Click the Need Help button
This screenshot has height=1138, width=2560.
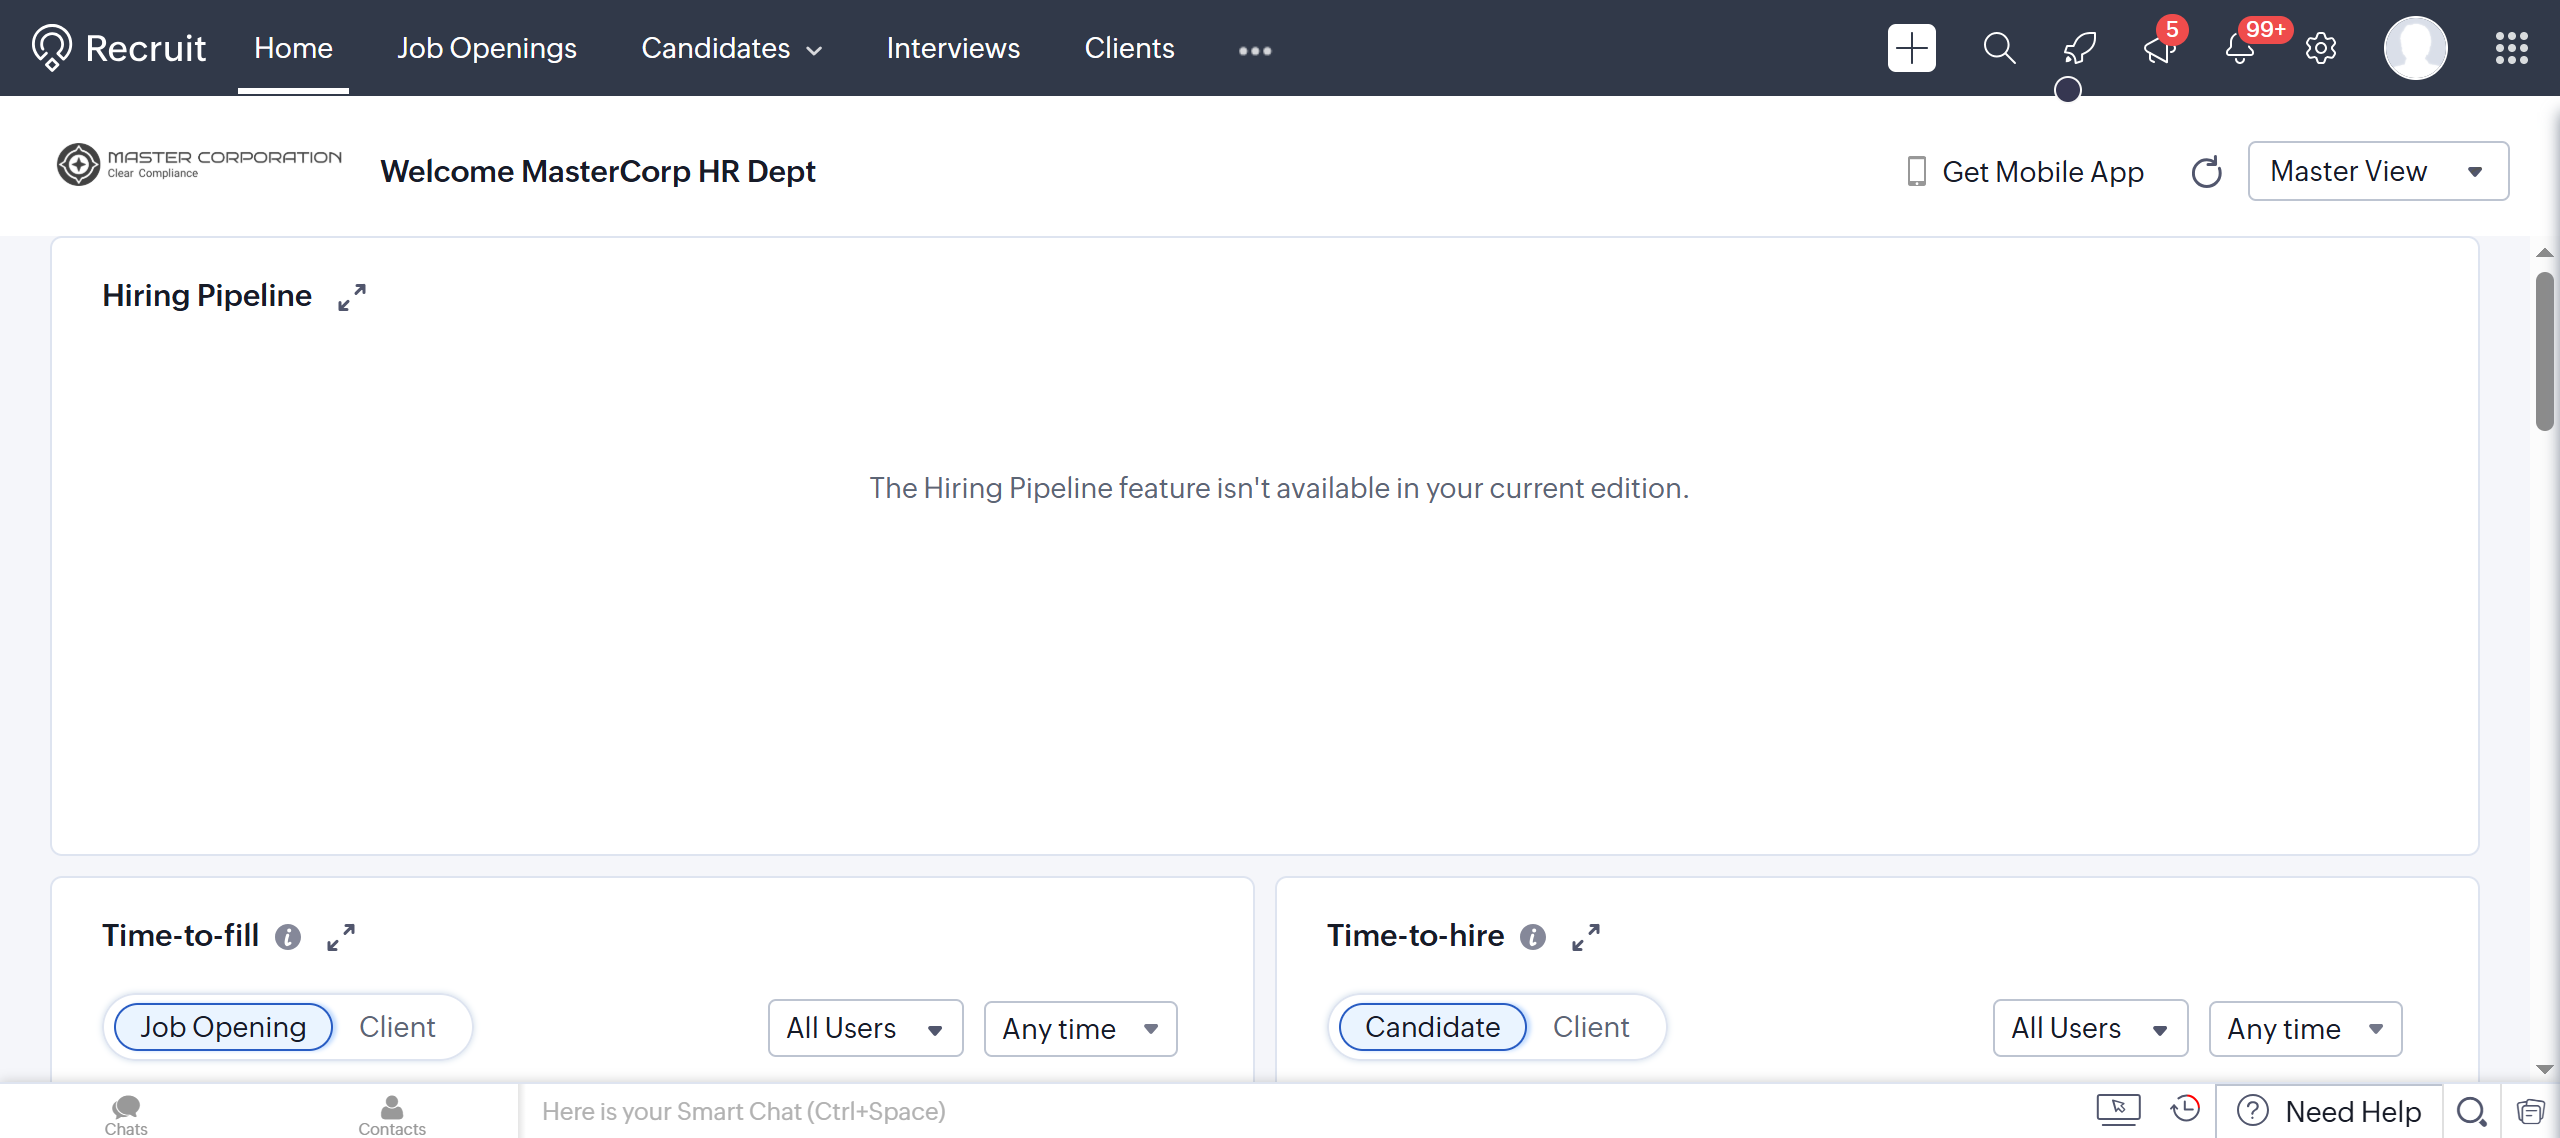[2329, 1111]
